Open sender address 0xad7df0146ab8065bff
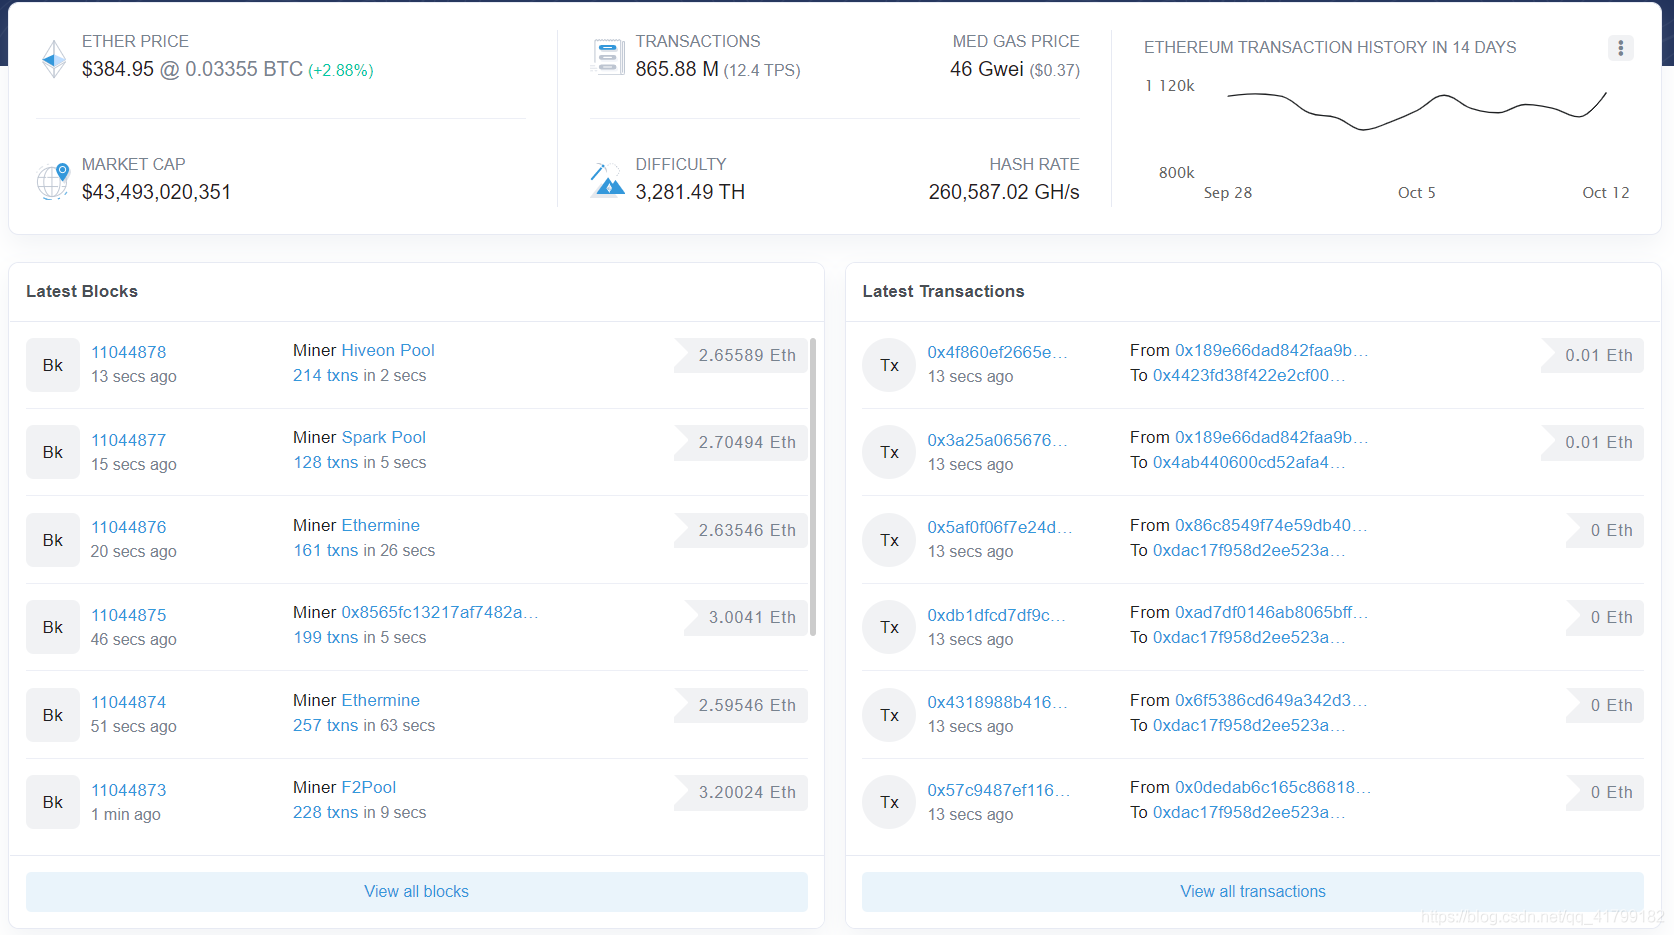Viewport: 1674px width, 935px height. coord(1271,612)
